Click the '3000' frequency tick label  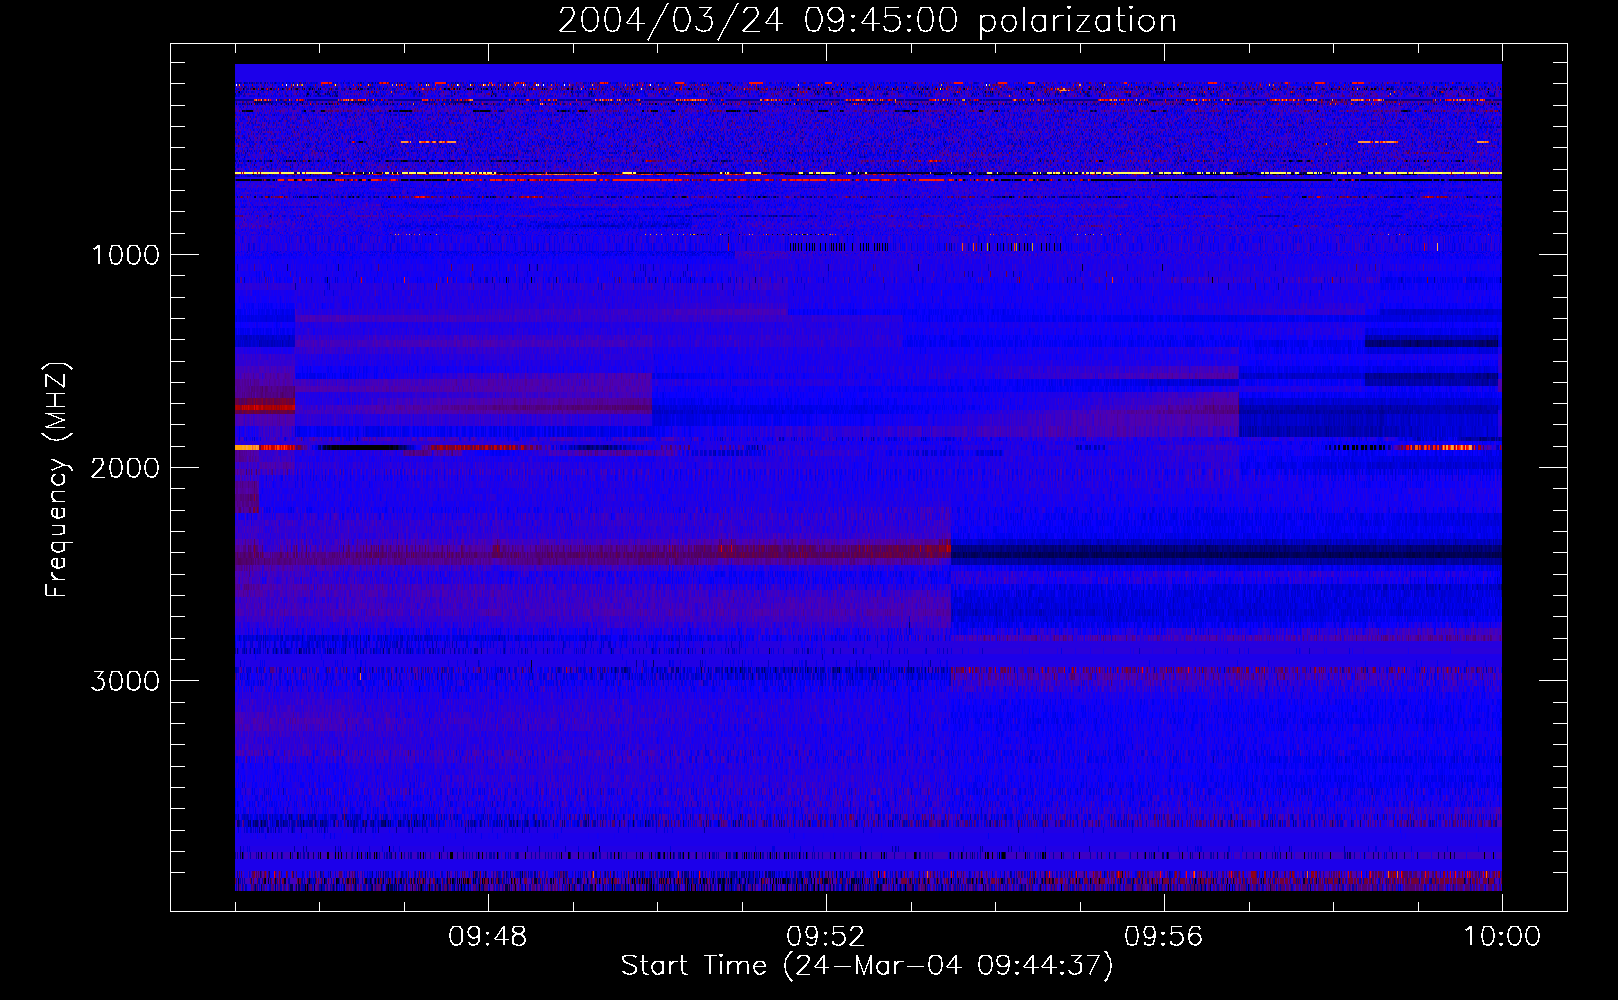click(125, 681)
